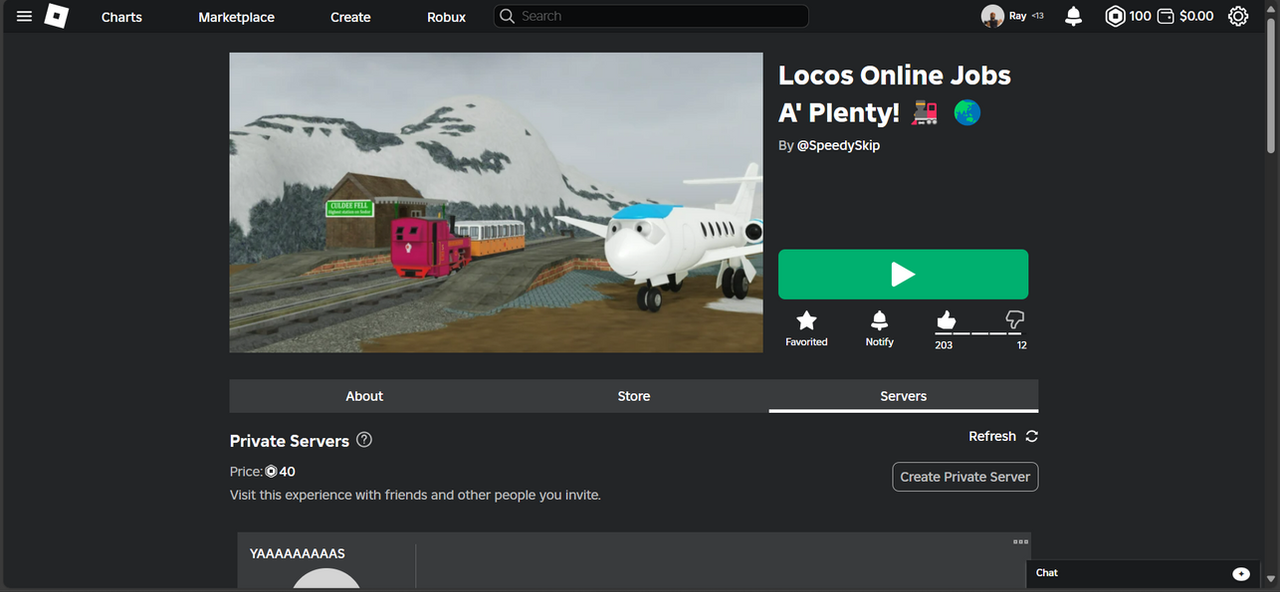Start new chat with plus icon
Image resolution: width=1280 pixels, height=592 pixels.
coord(1241,574)
